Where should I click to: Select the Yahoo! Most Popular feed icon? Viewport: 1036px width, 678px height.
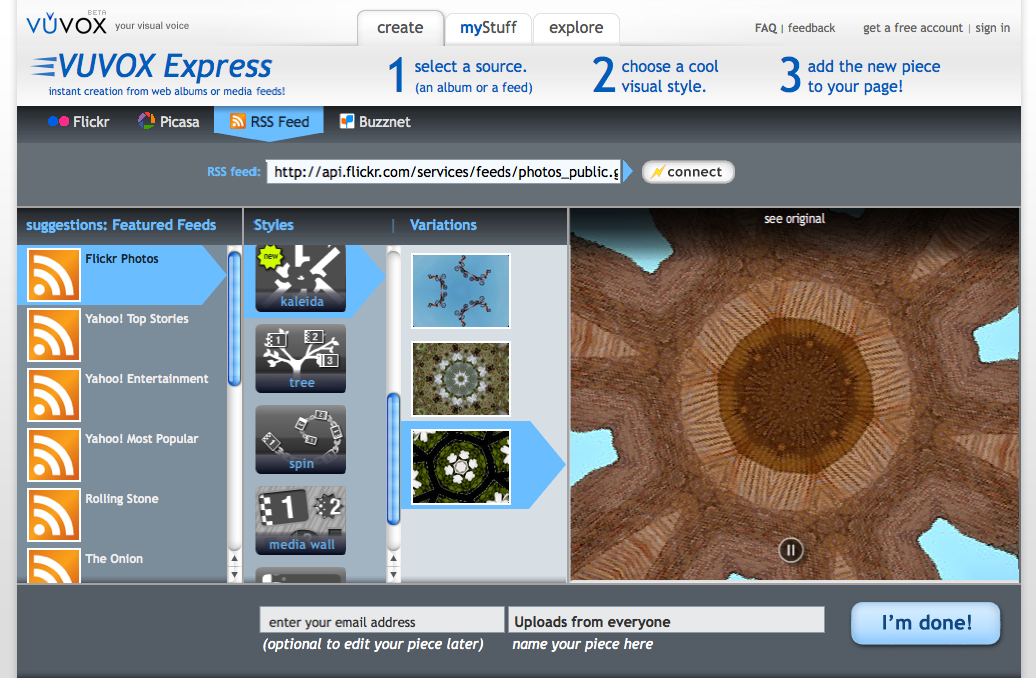pos(54,455)
